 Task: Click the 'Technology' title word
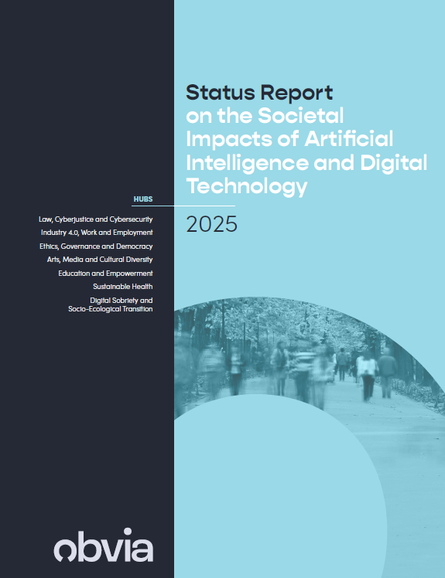[x=246, y=186]
